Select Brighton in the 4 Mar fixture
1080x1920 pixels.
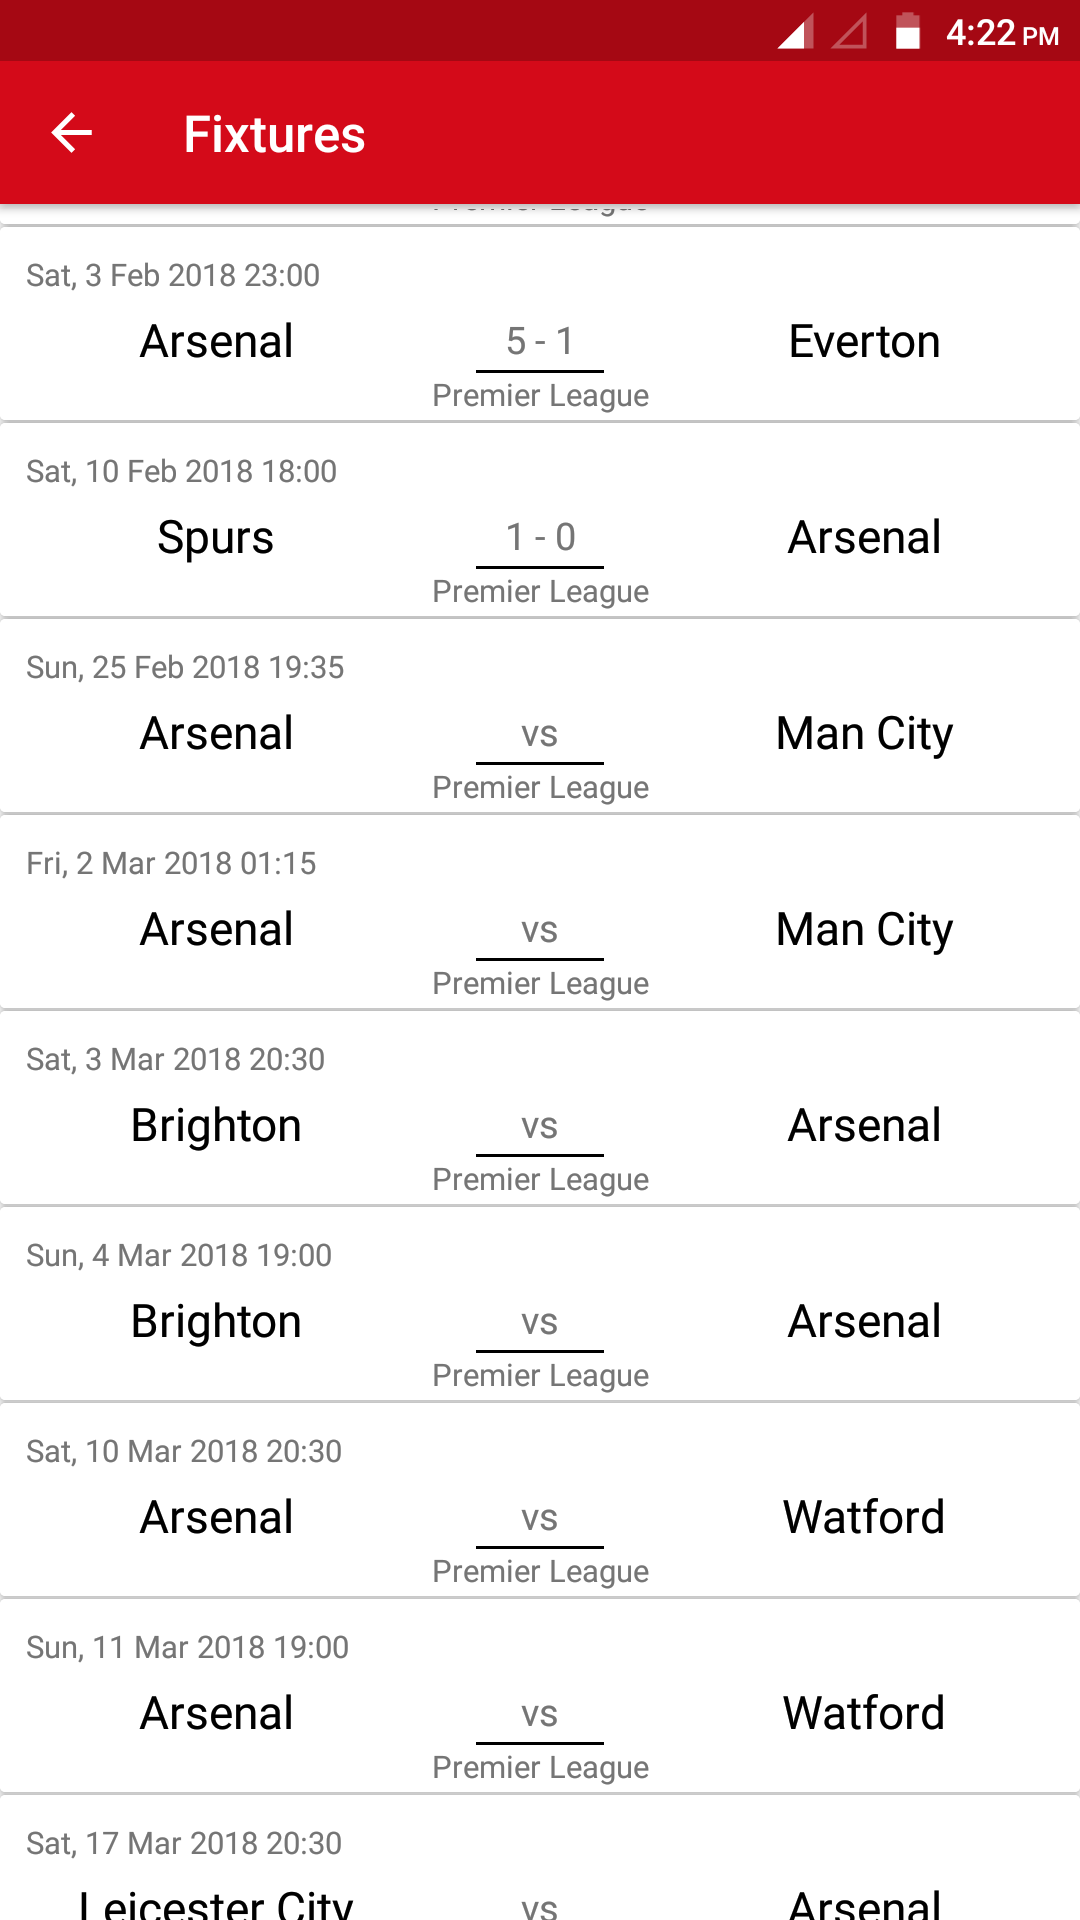(216, 1322)
